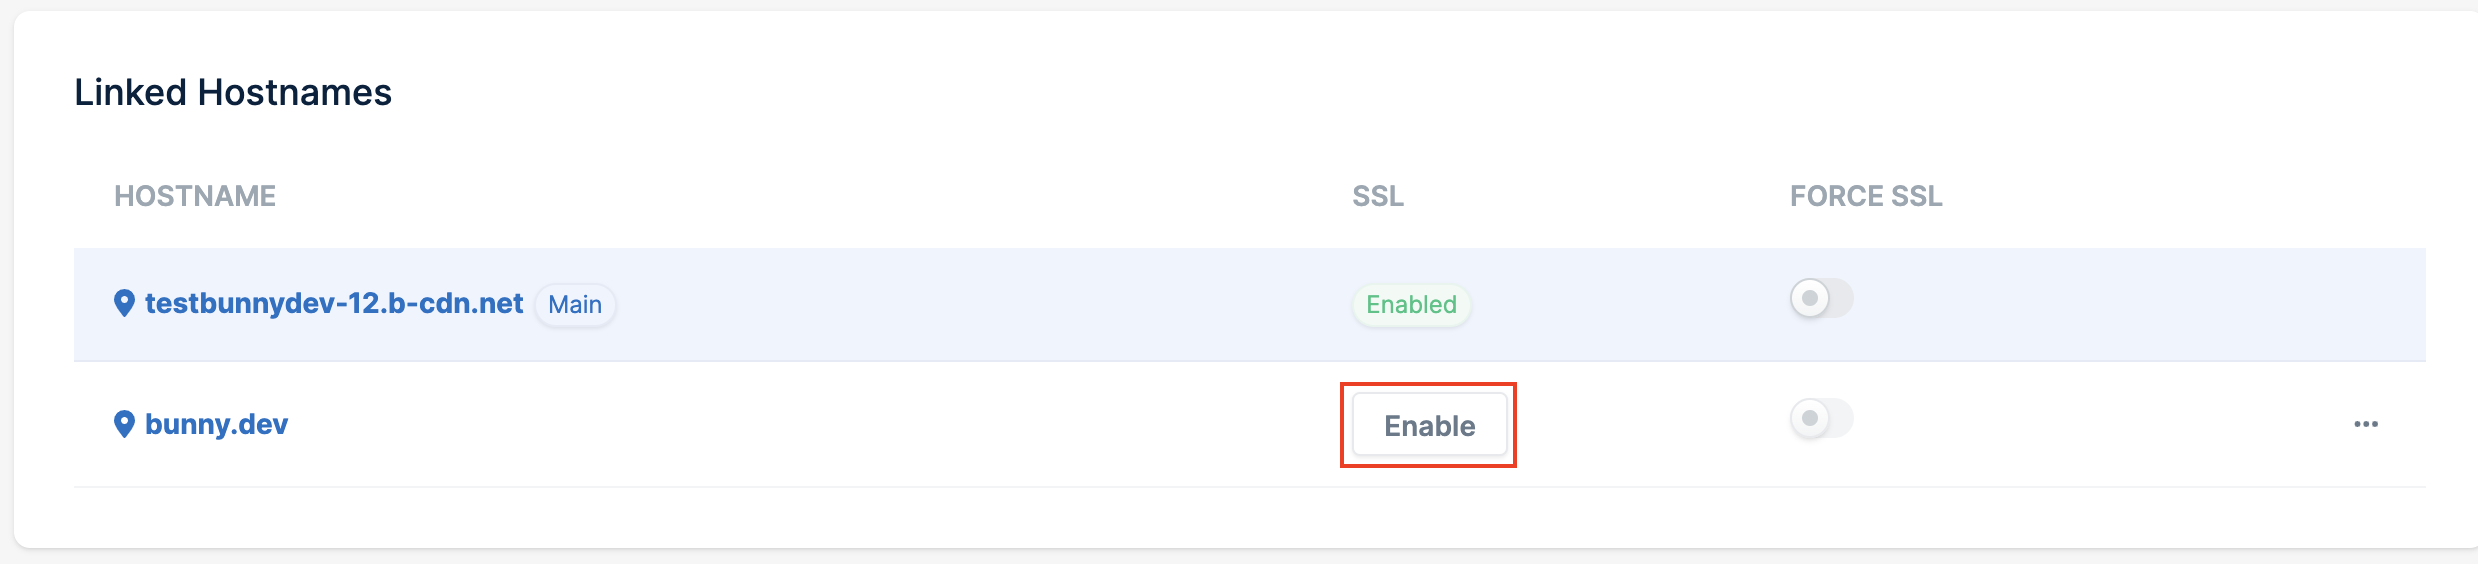
Task: Click the Linked Hostnames heading
Action: coord(233,92)
